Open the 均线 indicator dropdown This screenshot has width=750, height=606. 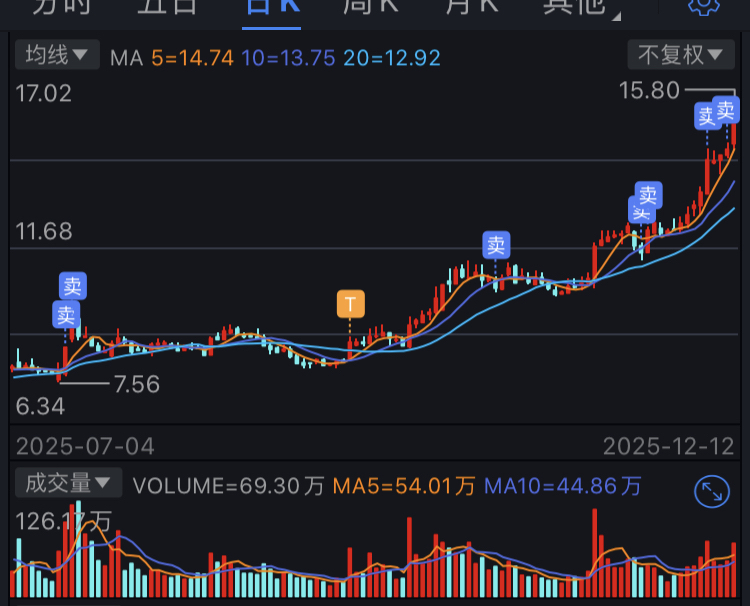(x=57, y=55)
